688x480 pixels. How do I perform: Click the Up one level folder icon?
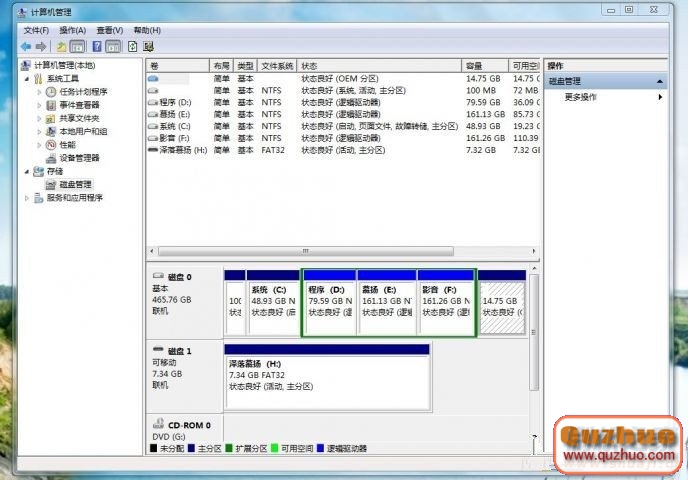[x=62, y=46]
